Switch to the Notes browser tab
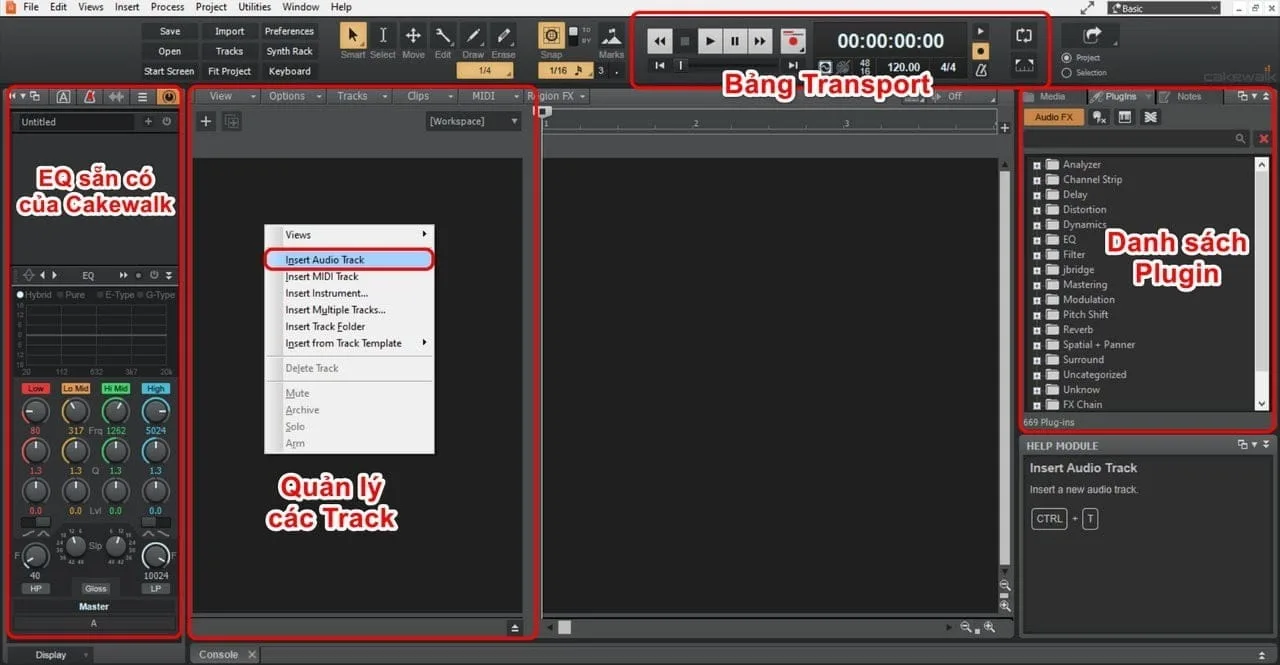Screen dimensions: 1280x665 1189,96
